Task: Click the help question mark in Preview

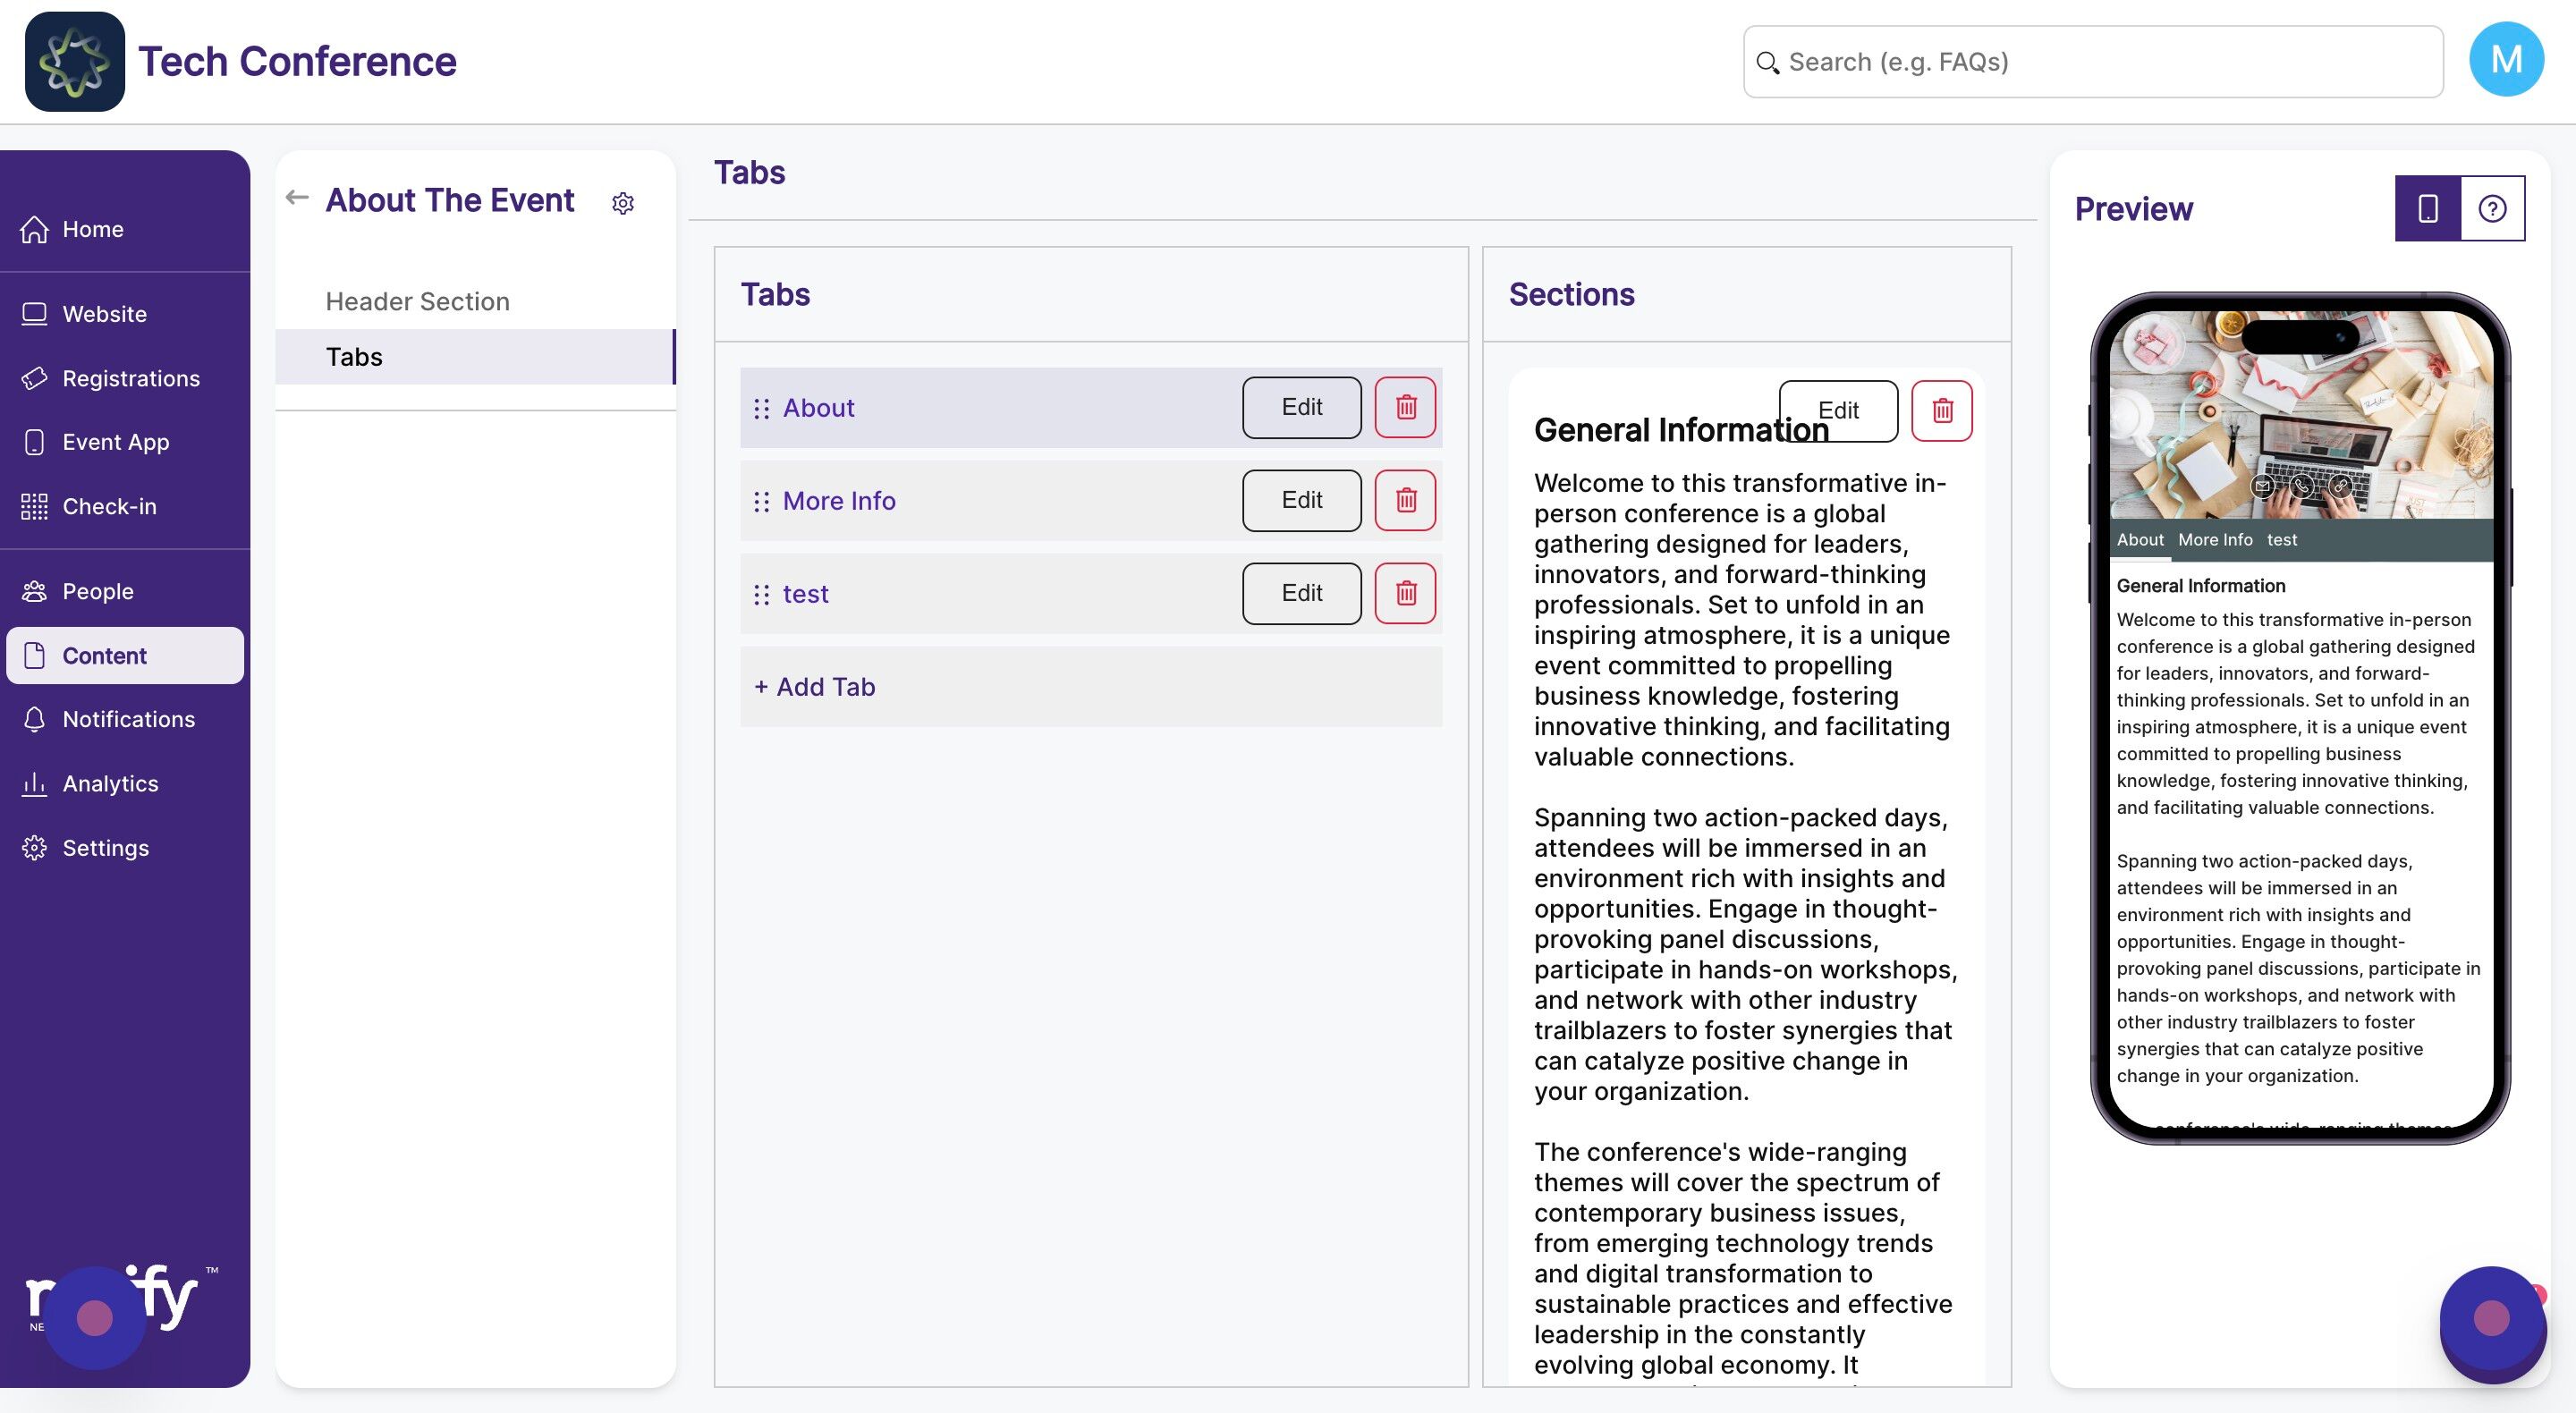Action: (x=2492, y=208)
